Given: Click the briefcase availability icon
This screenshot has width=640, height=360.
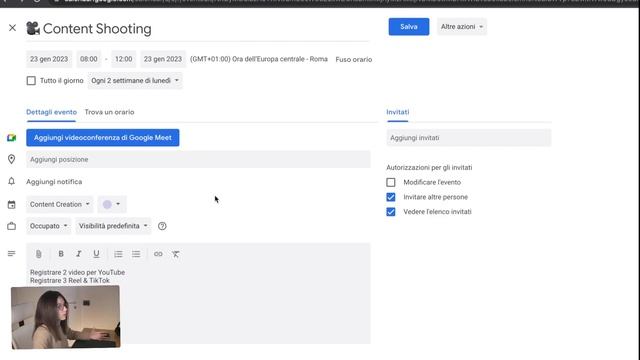Looking at the screenshot, I should [x=11, y=226].
